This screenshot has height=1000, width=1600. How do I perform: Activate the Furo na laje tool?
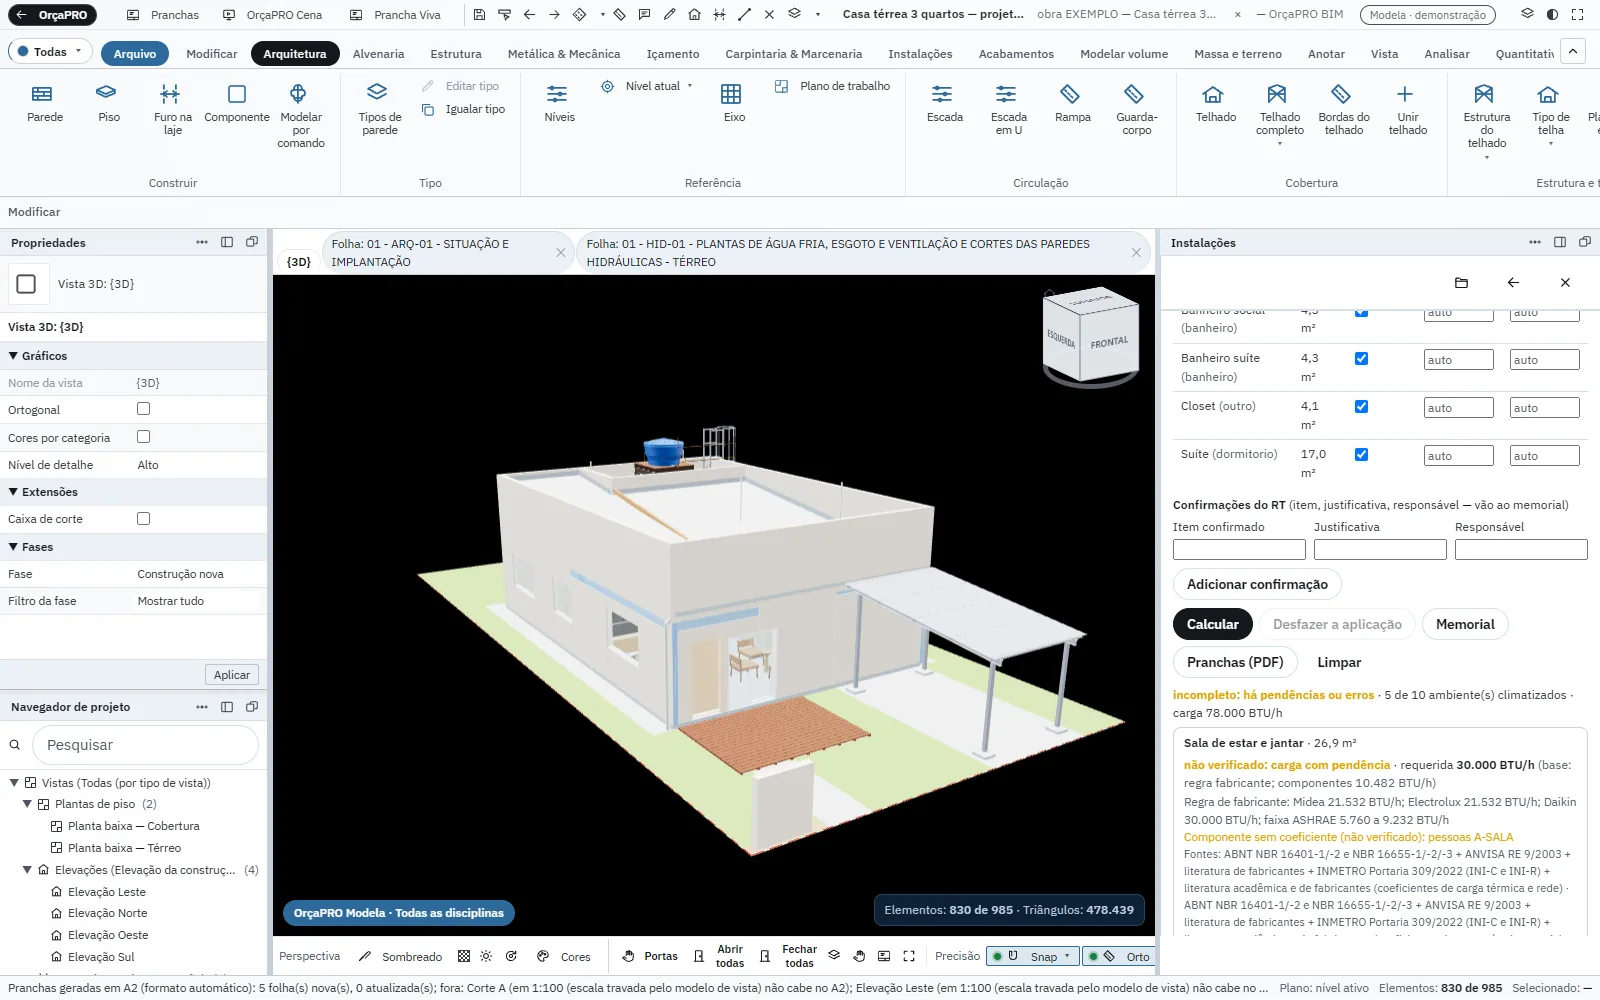(172, 110)
